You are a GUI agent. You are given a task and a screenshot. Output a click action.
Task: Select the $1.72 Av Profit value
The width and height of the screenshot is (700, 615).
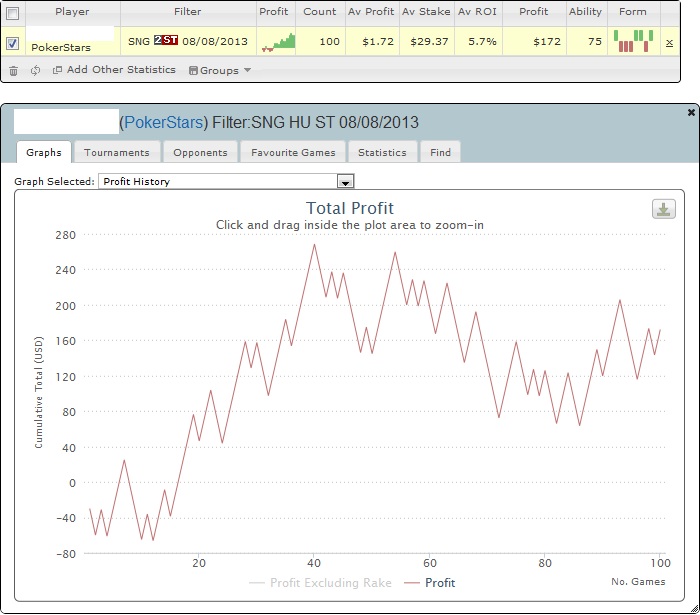coord(378,42)
